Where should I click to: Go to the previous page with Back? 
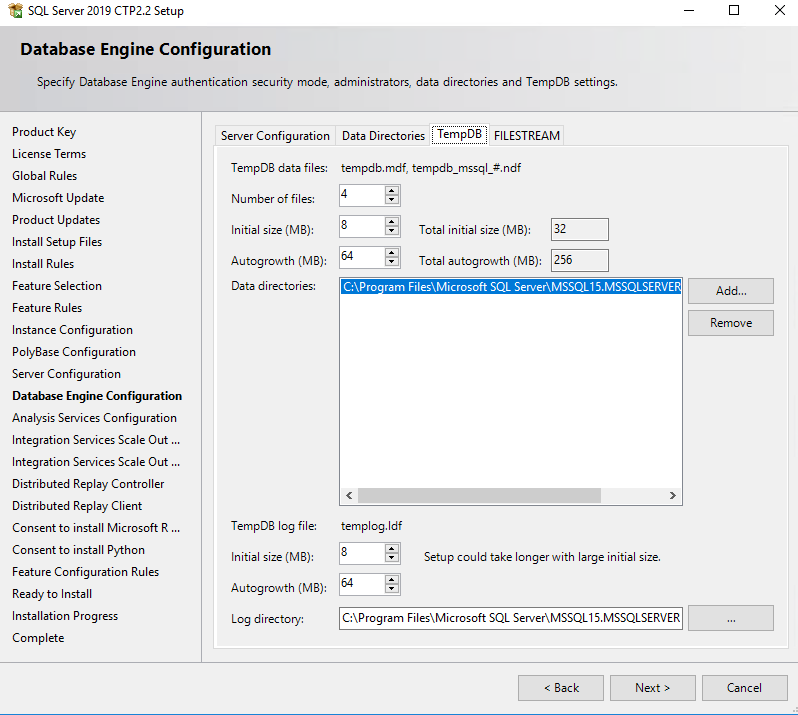click(561, 688)
